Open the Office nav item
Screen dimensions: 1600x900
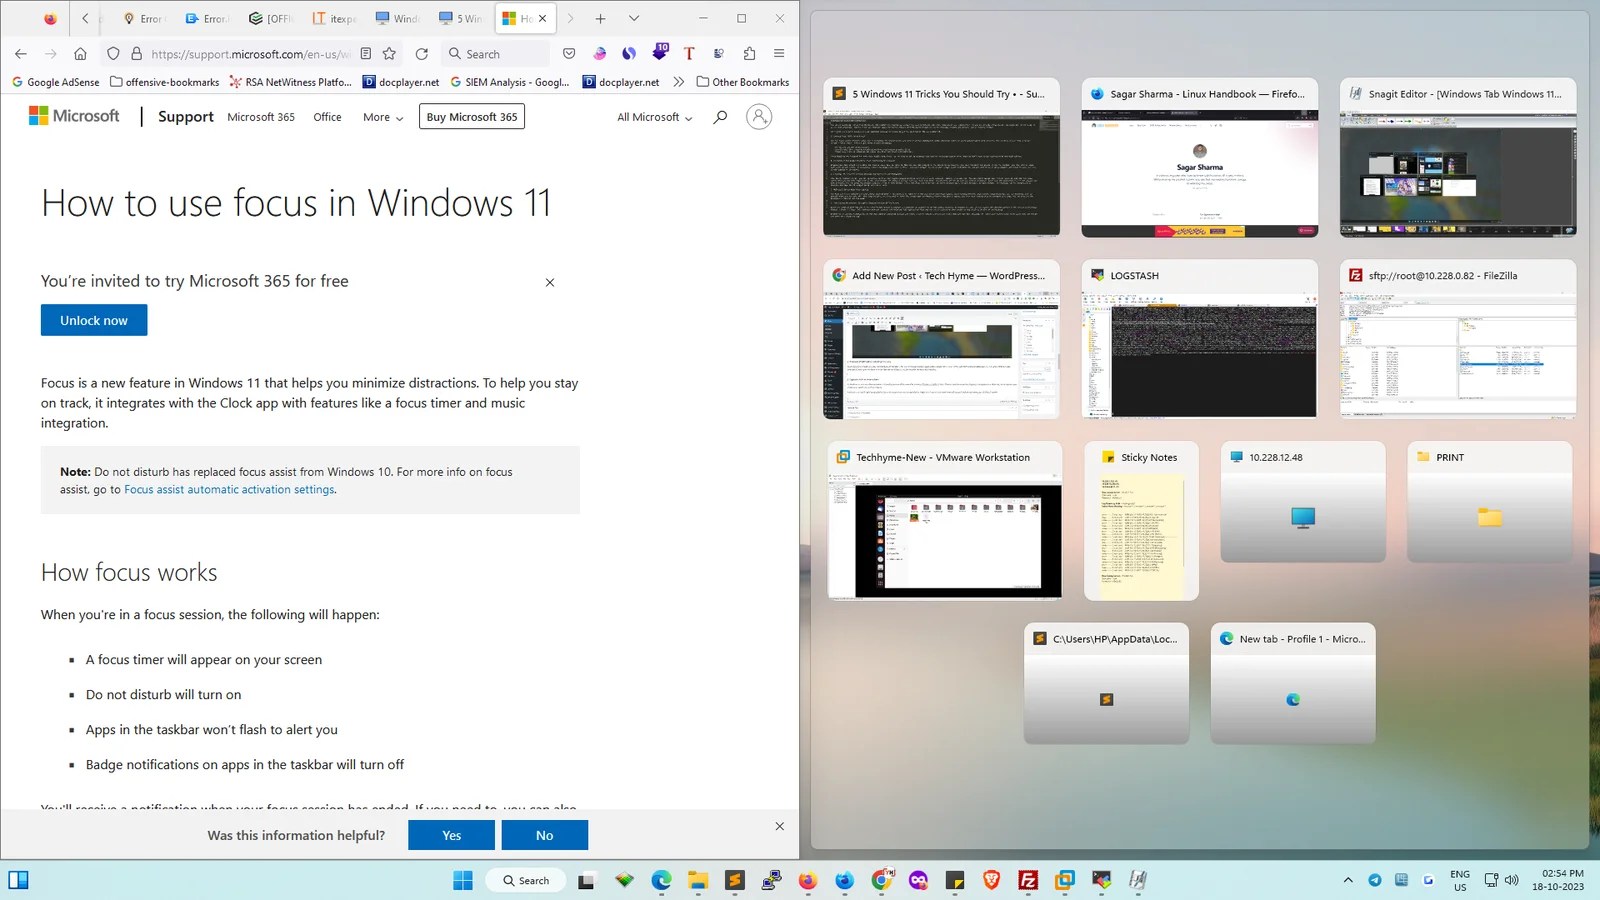click(x=327, y=117)
